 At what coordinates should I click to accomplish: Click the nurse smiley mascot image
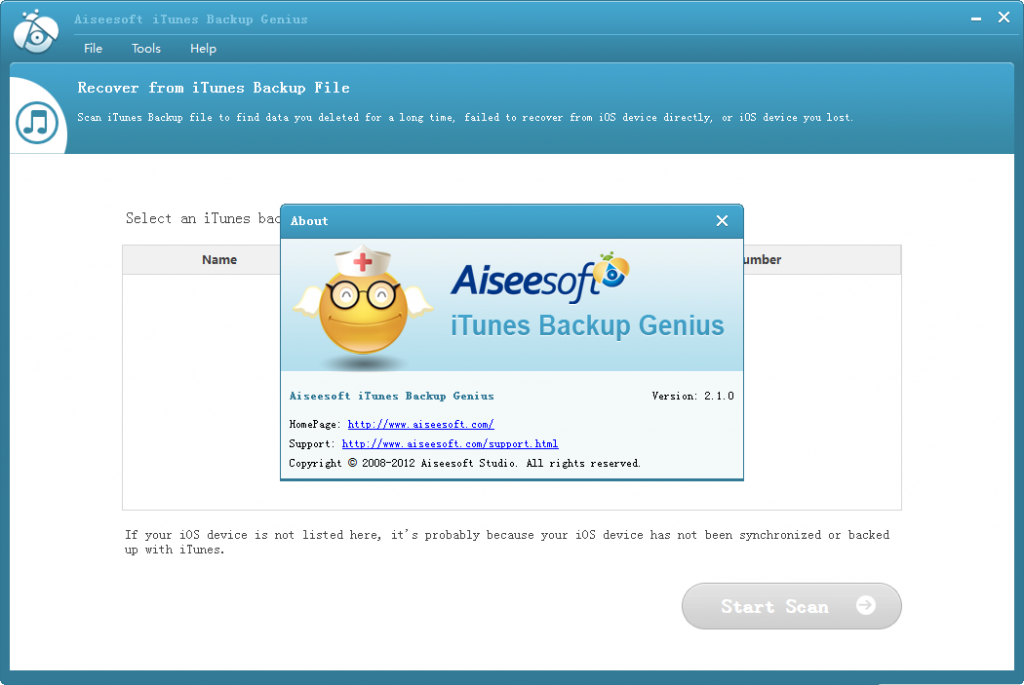pyautogui.click(x=363, y=306)
